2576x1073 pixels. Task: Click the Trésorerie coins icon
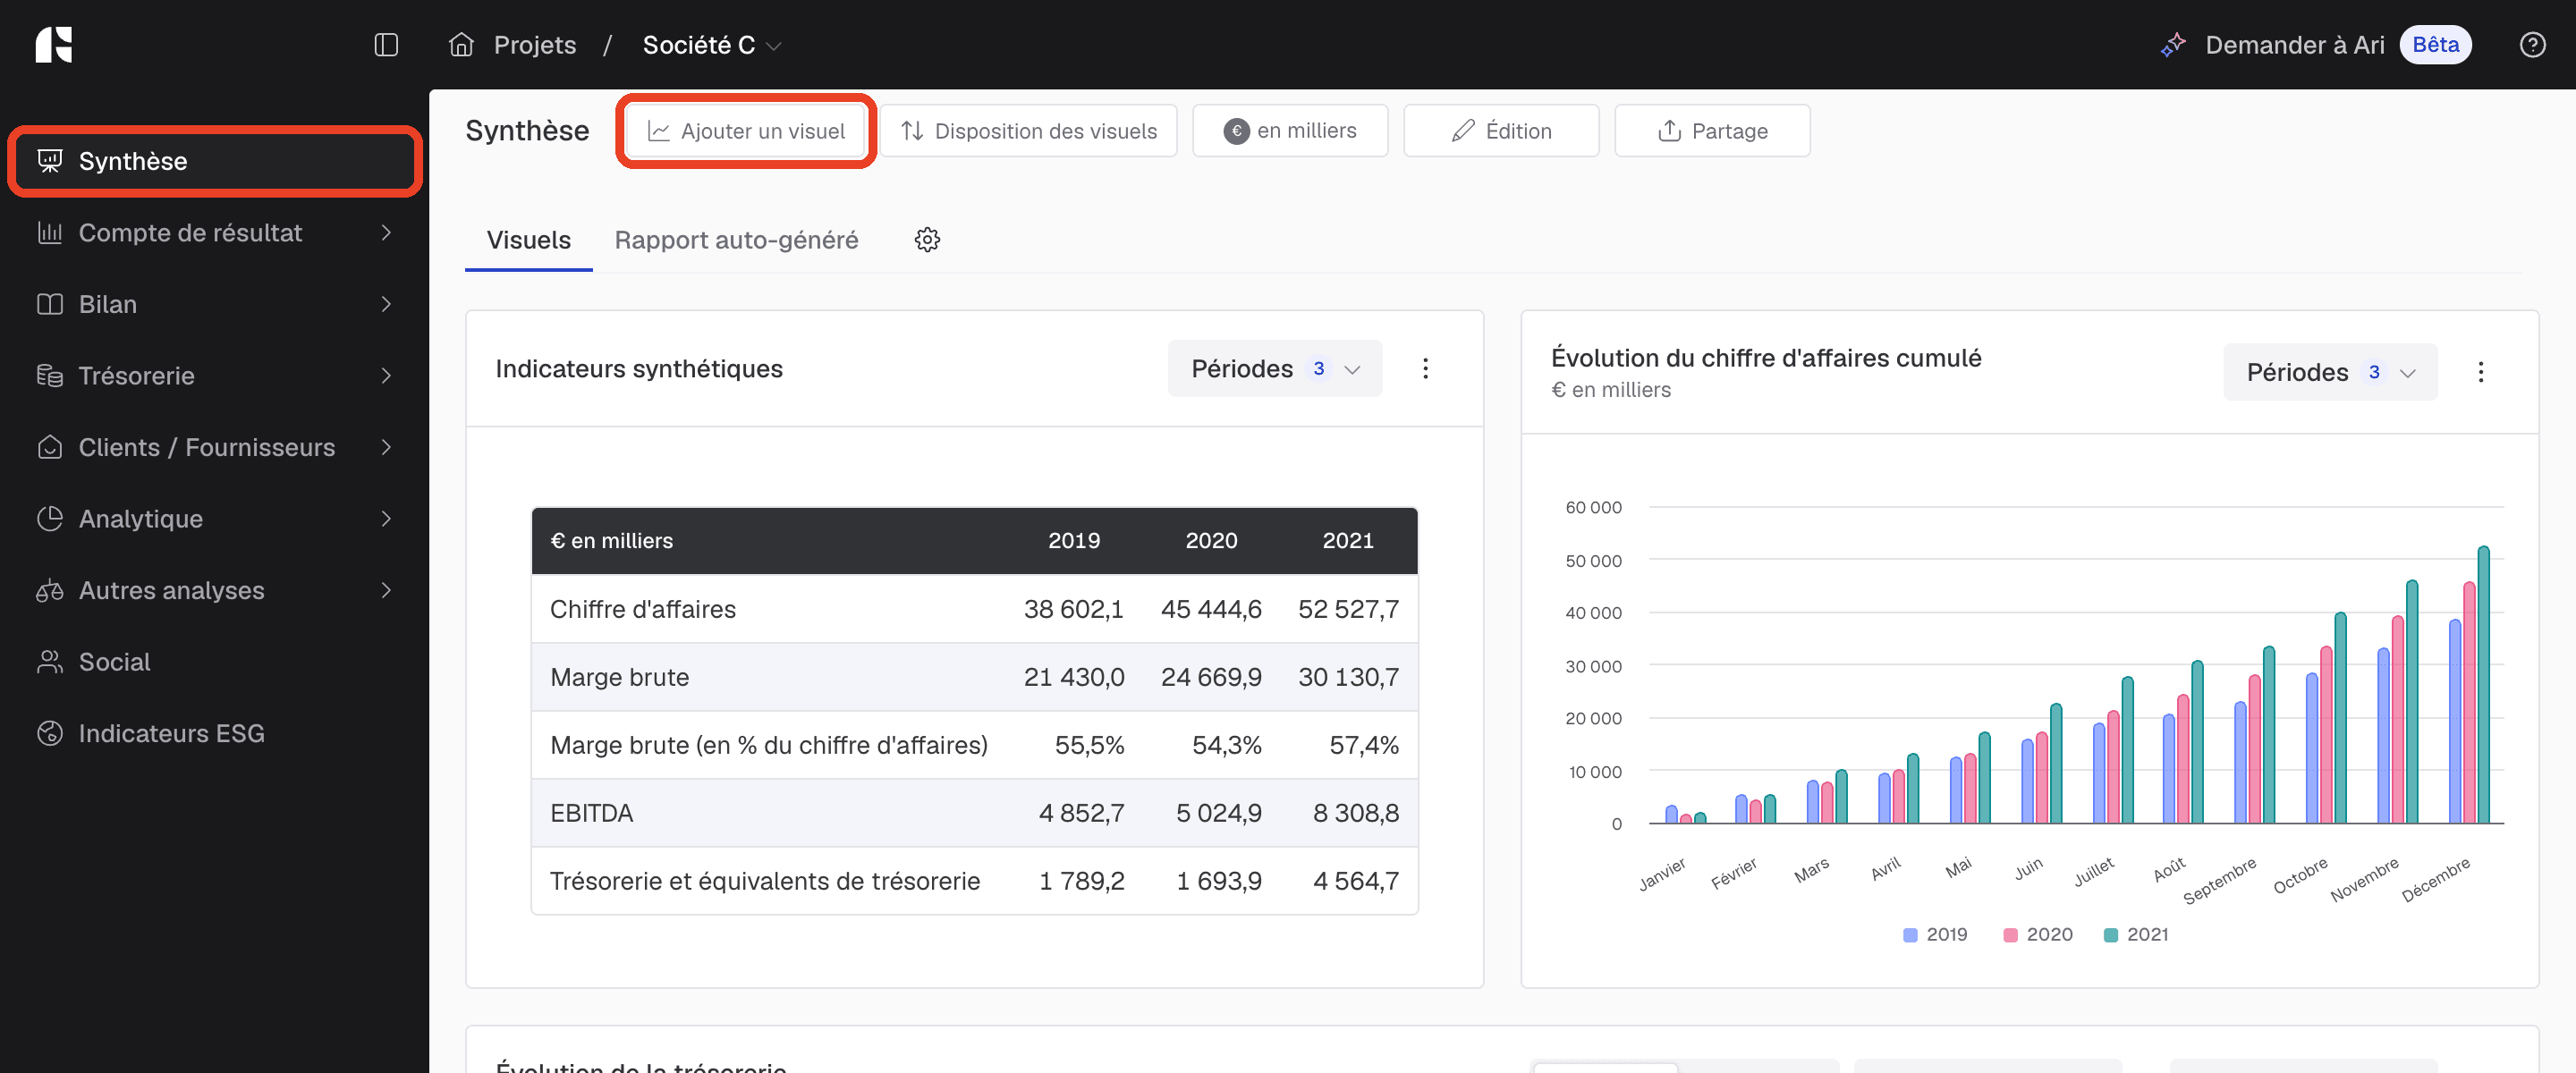(x=50, y=376)
